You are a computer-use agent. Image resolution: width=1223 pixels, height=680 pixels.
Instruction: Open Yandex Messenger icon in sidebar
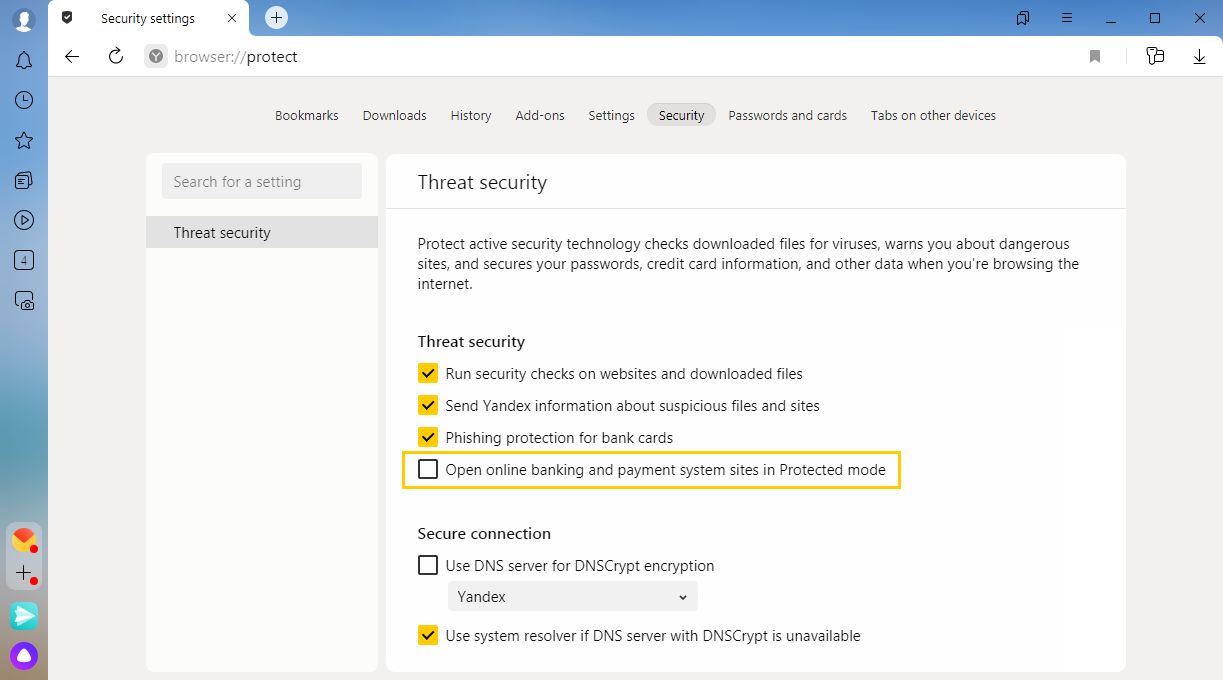point(24,615)
